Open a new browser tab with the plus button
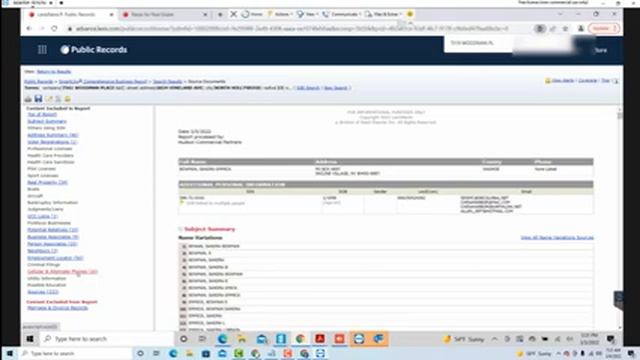 [x=220, y=14]
